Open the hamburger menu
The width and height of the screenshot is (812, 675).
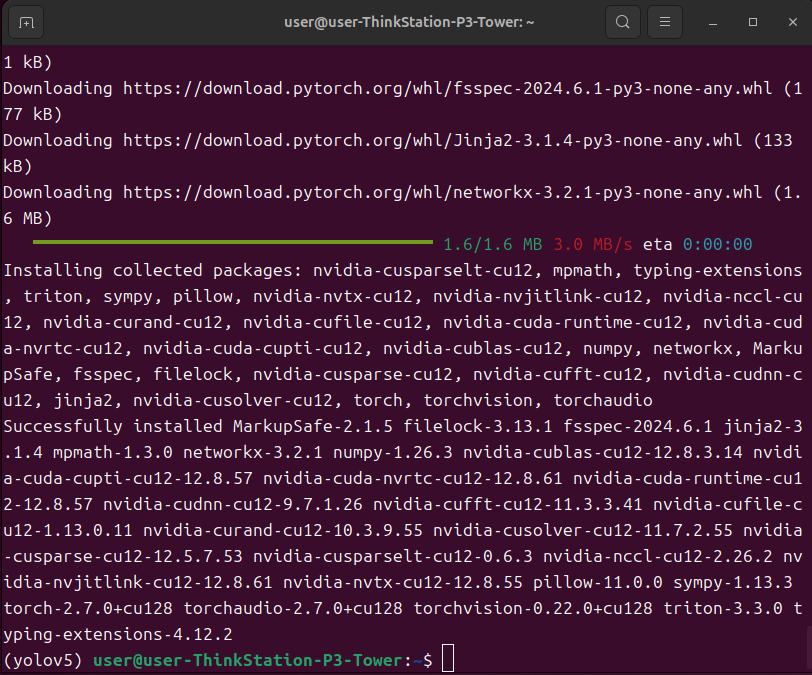665,22
